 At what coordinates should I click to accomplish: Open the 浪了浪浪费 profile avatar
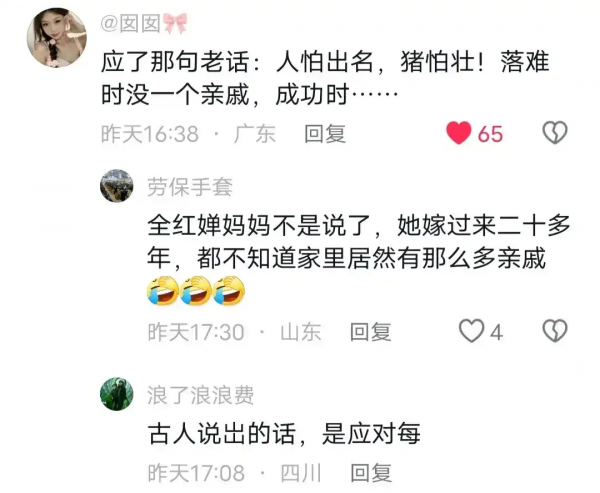click(117, 394)
